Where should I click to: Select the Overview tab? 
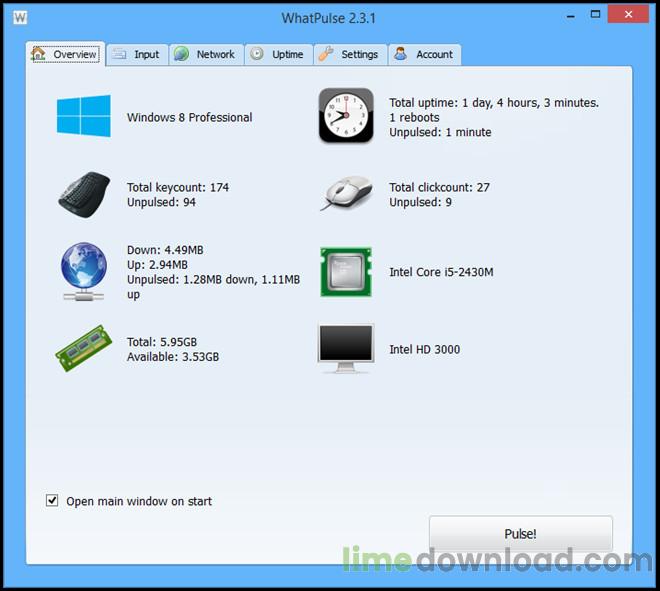65,54
